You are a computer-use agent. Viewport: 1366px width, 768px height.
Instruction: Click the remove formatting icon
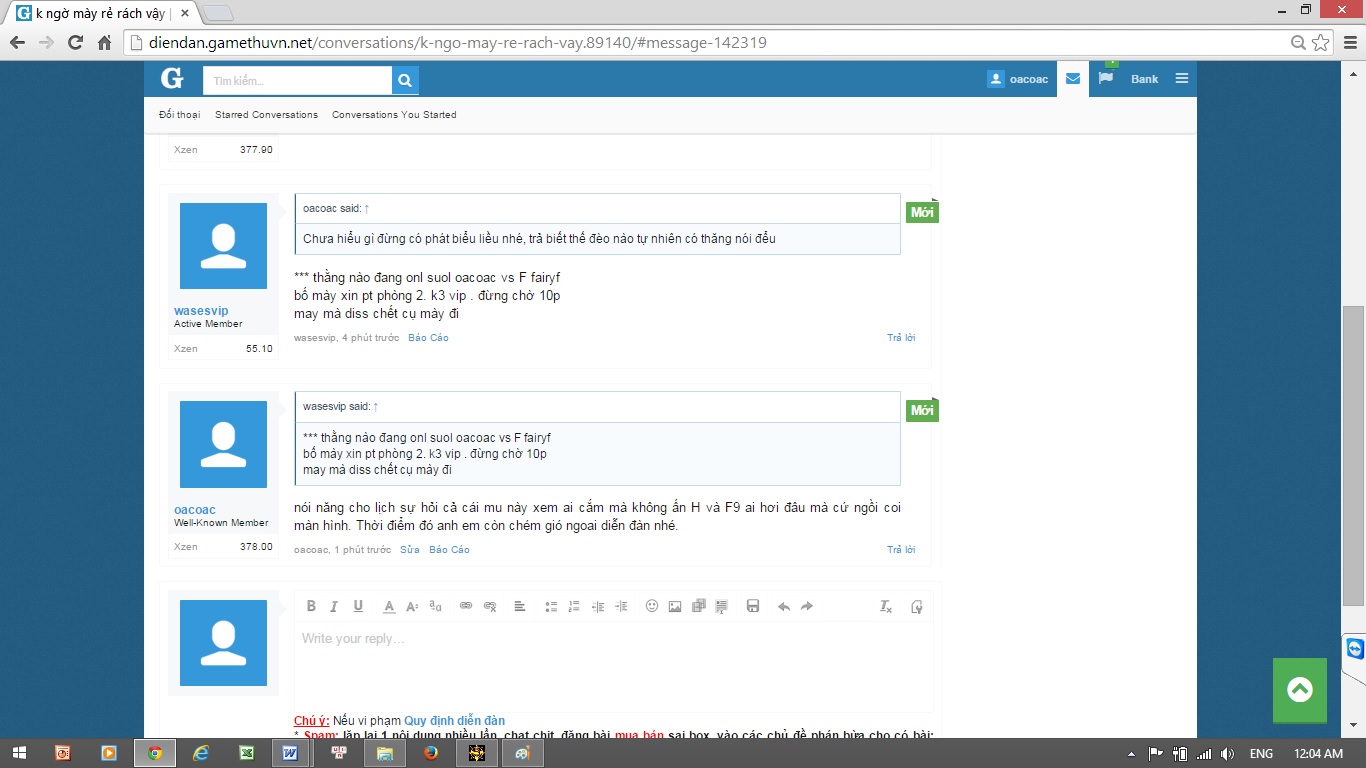[x=885, y=606]
